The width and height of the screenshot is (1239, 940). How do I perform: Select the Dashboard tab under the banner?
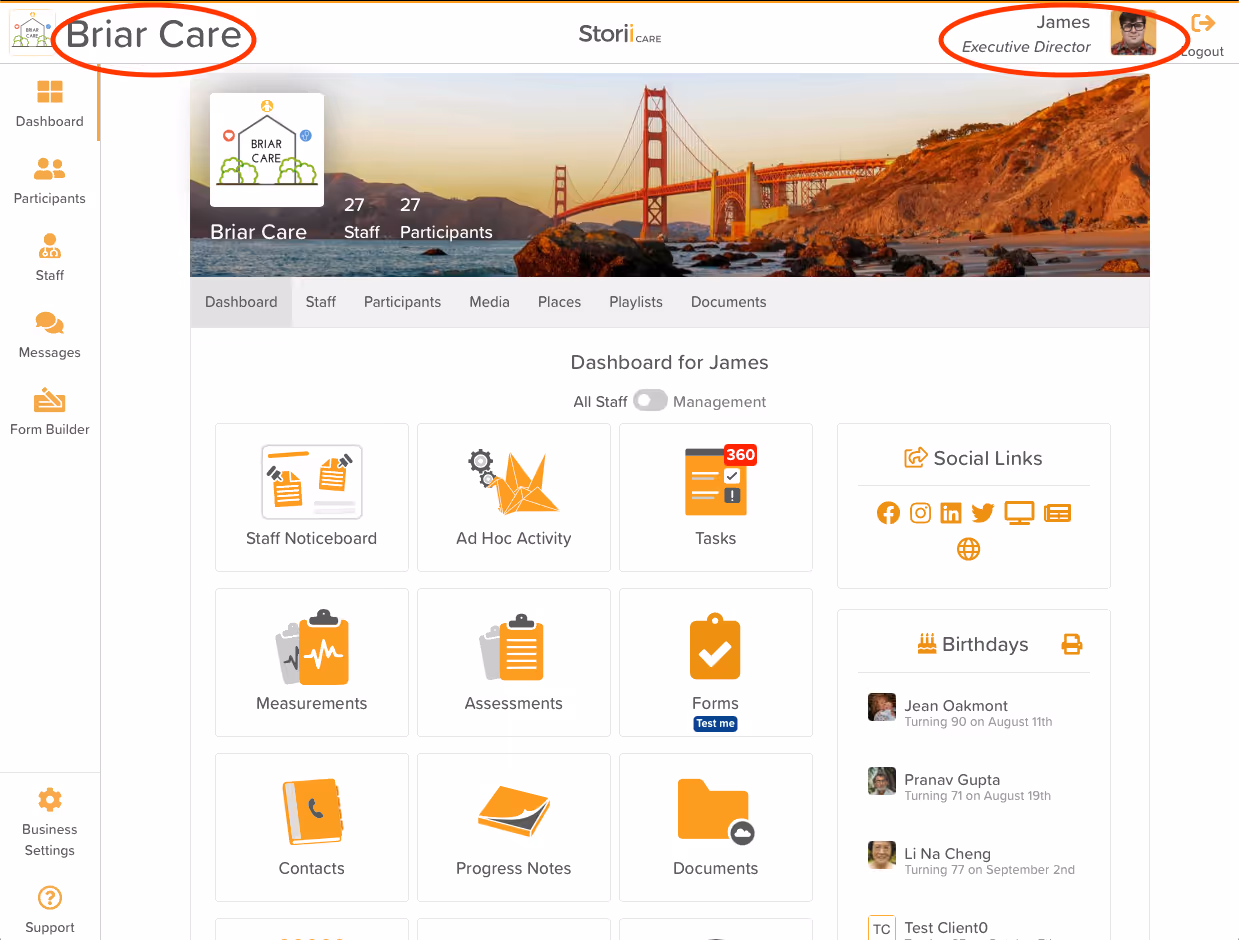point(241,302)
